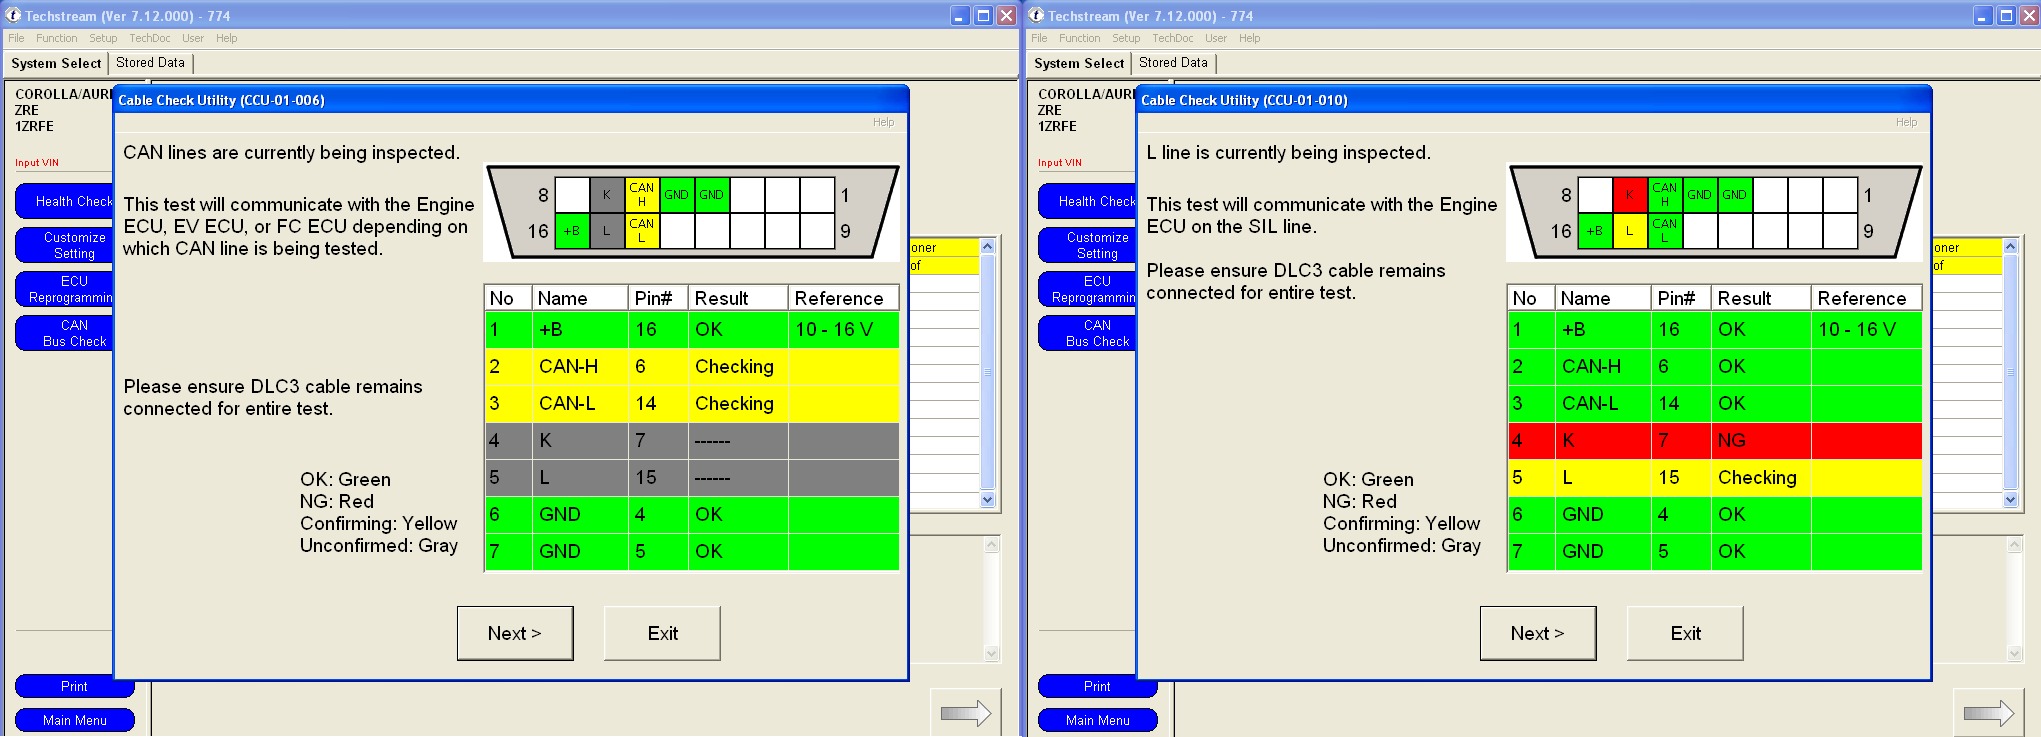Click the right-arrow icon in left window

click(x=965, y=712)
